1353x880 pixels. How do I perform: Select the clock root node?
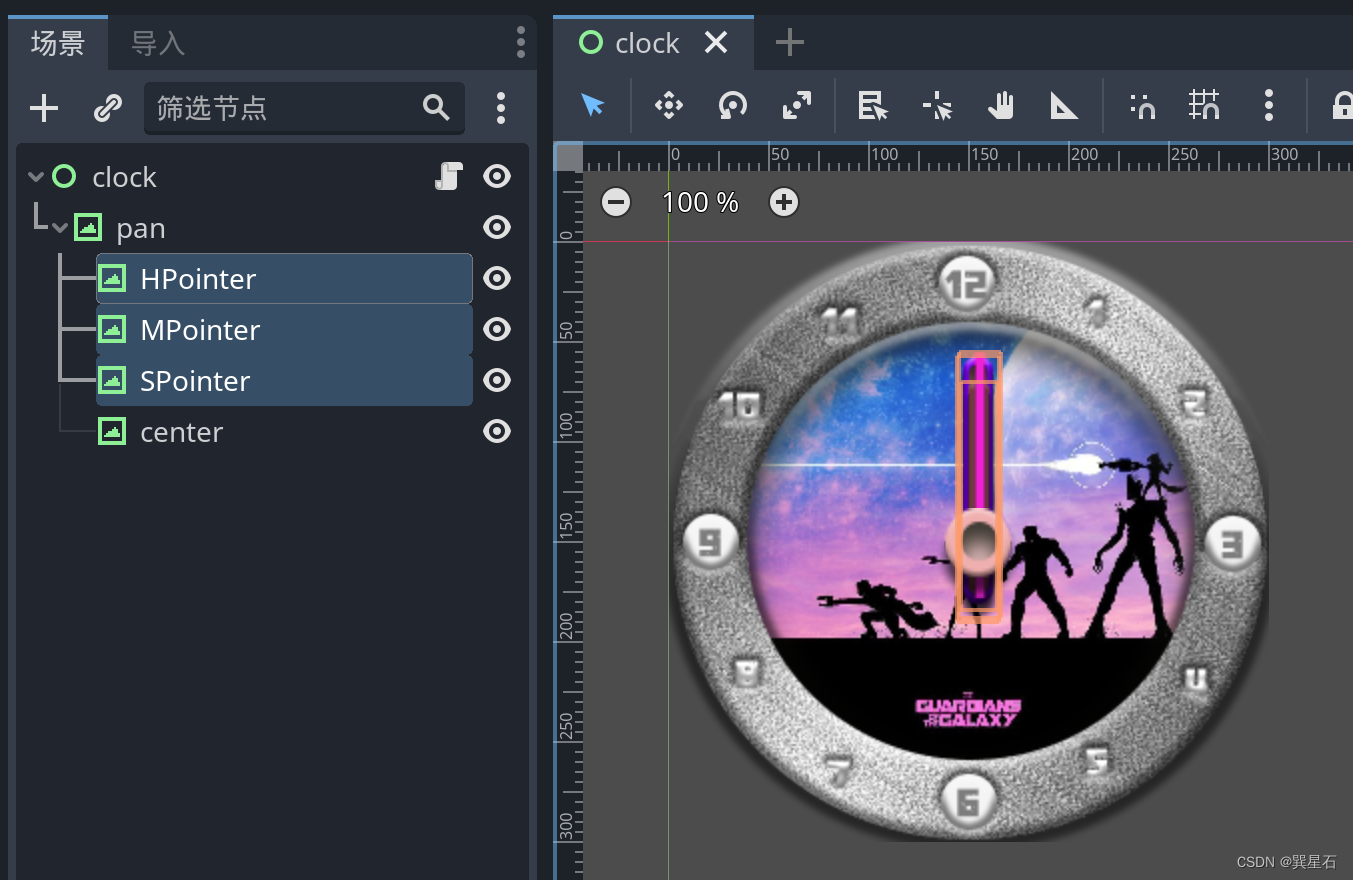pos(124,177)
